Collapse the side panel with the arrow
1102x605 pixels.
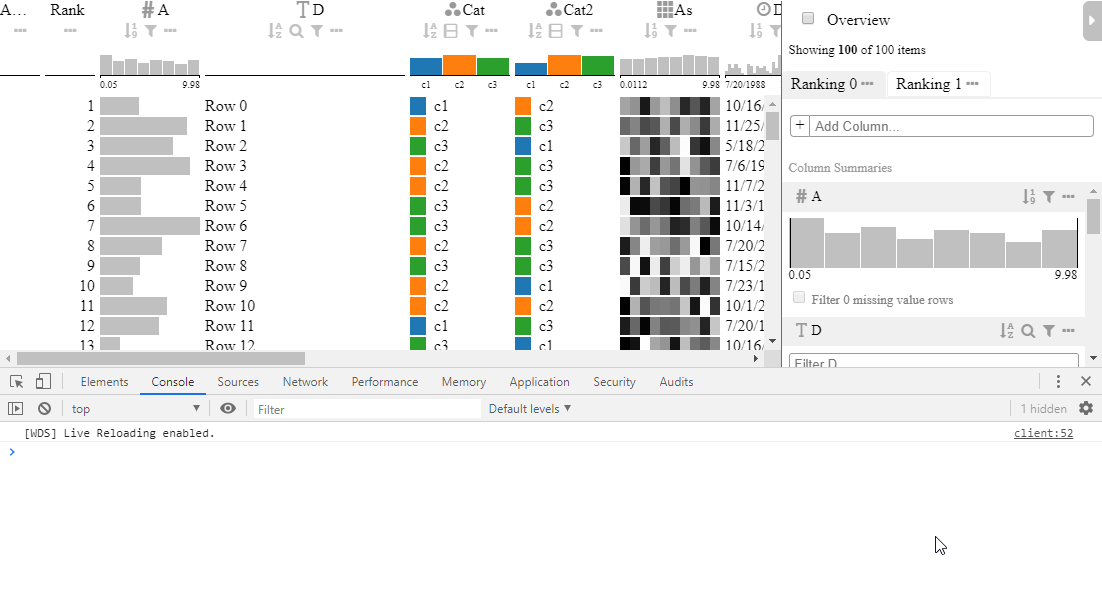(1093, 20)
